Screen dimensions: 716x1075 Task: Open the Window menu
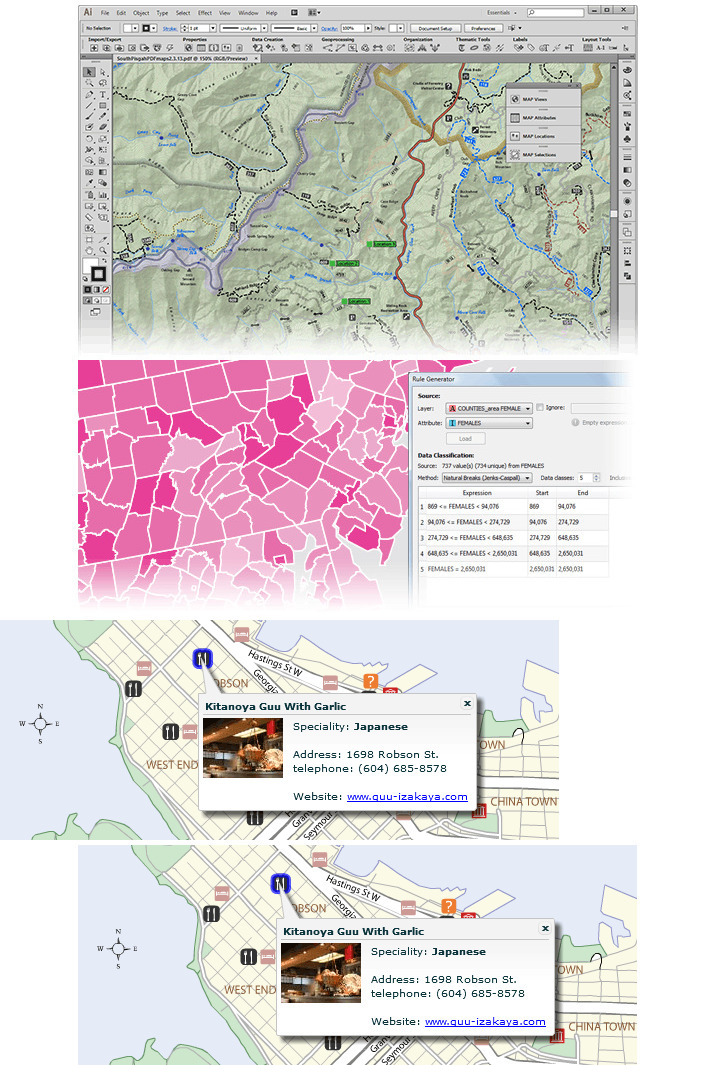(248, 12)
